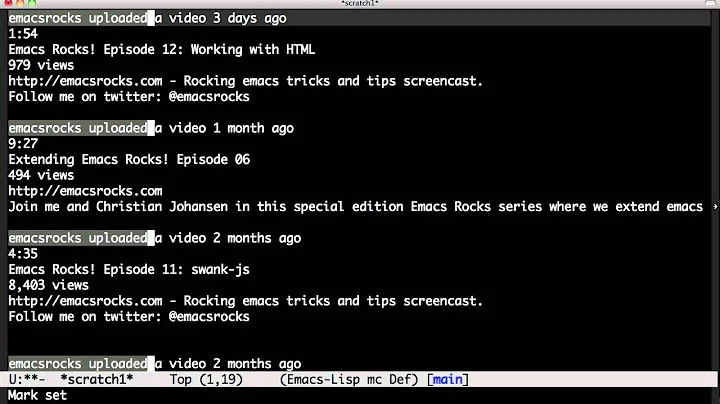
Task: Click "a video 3 days ago" text
Action: click(x=221, y=18)
